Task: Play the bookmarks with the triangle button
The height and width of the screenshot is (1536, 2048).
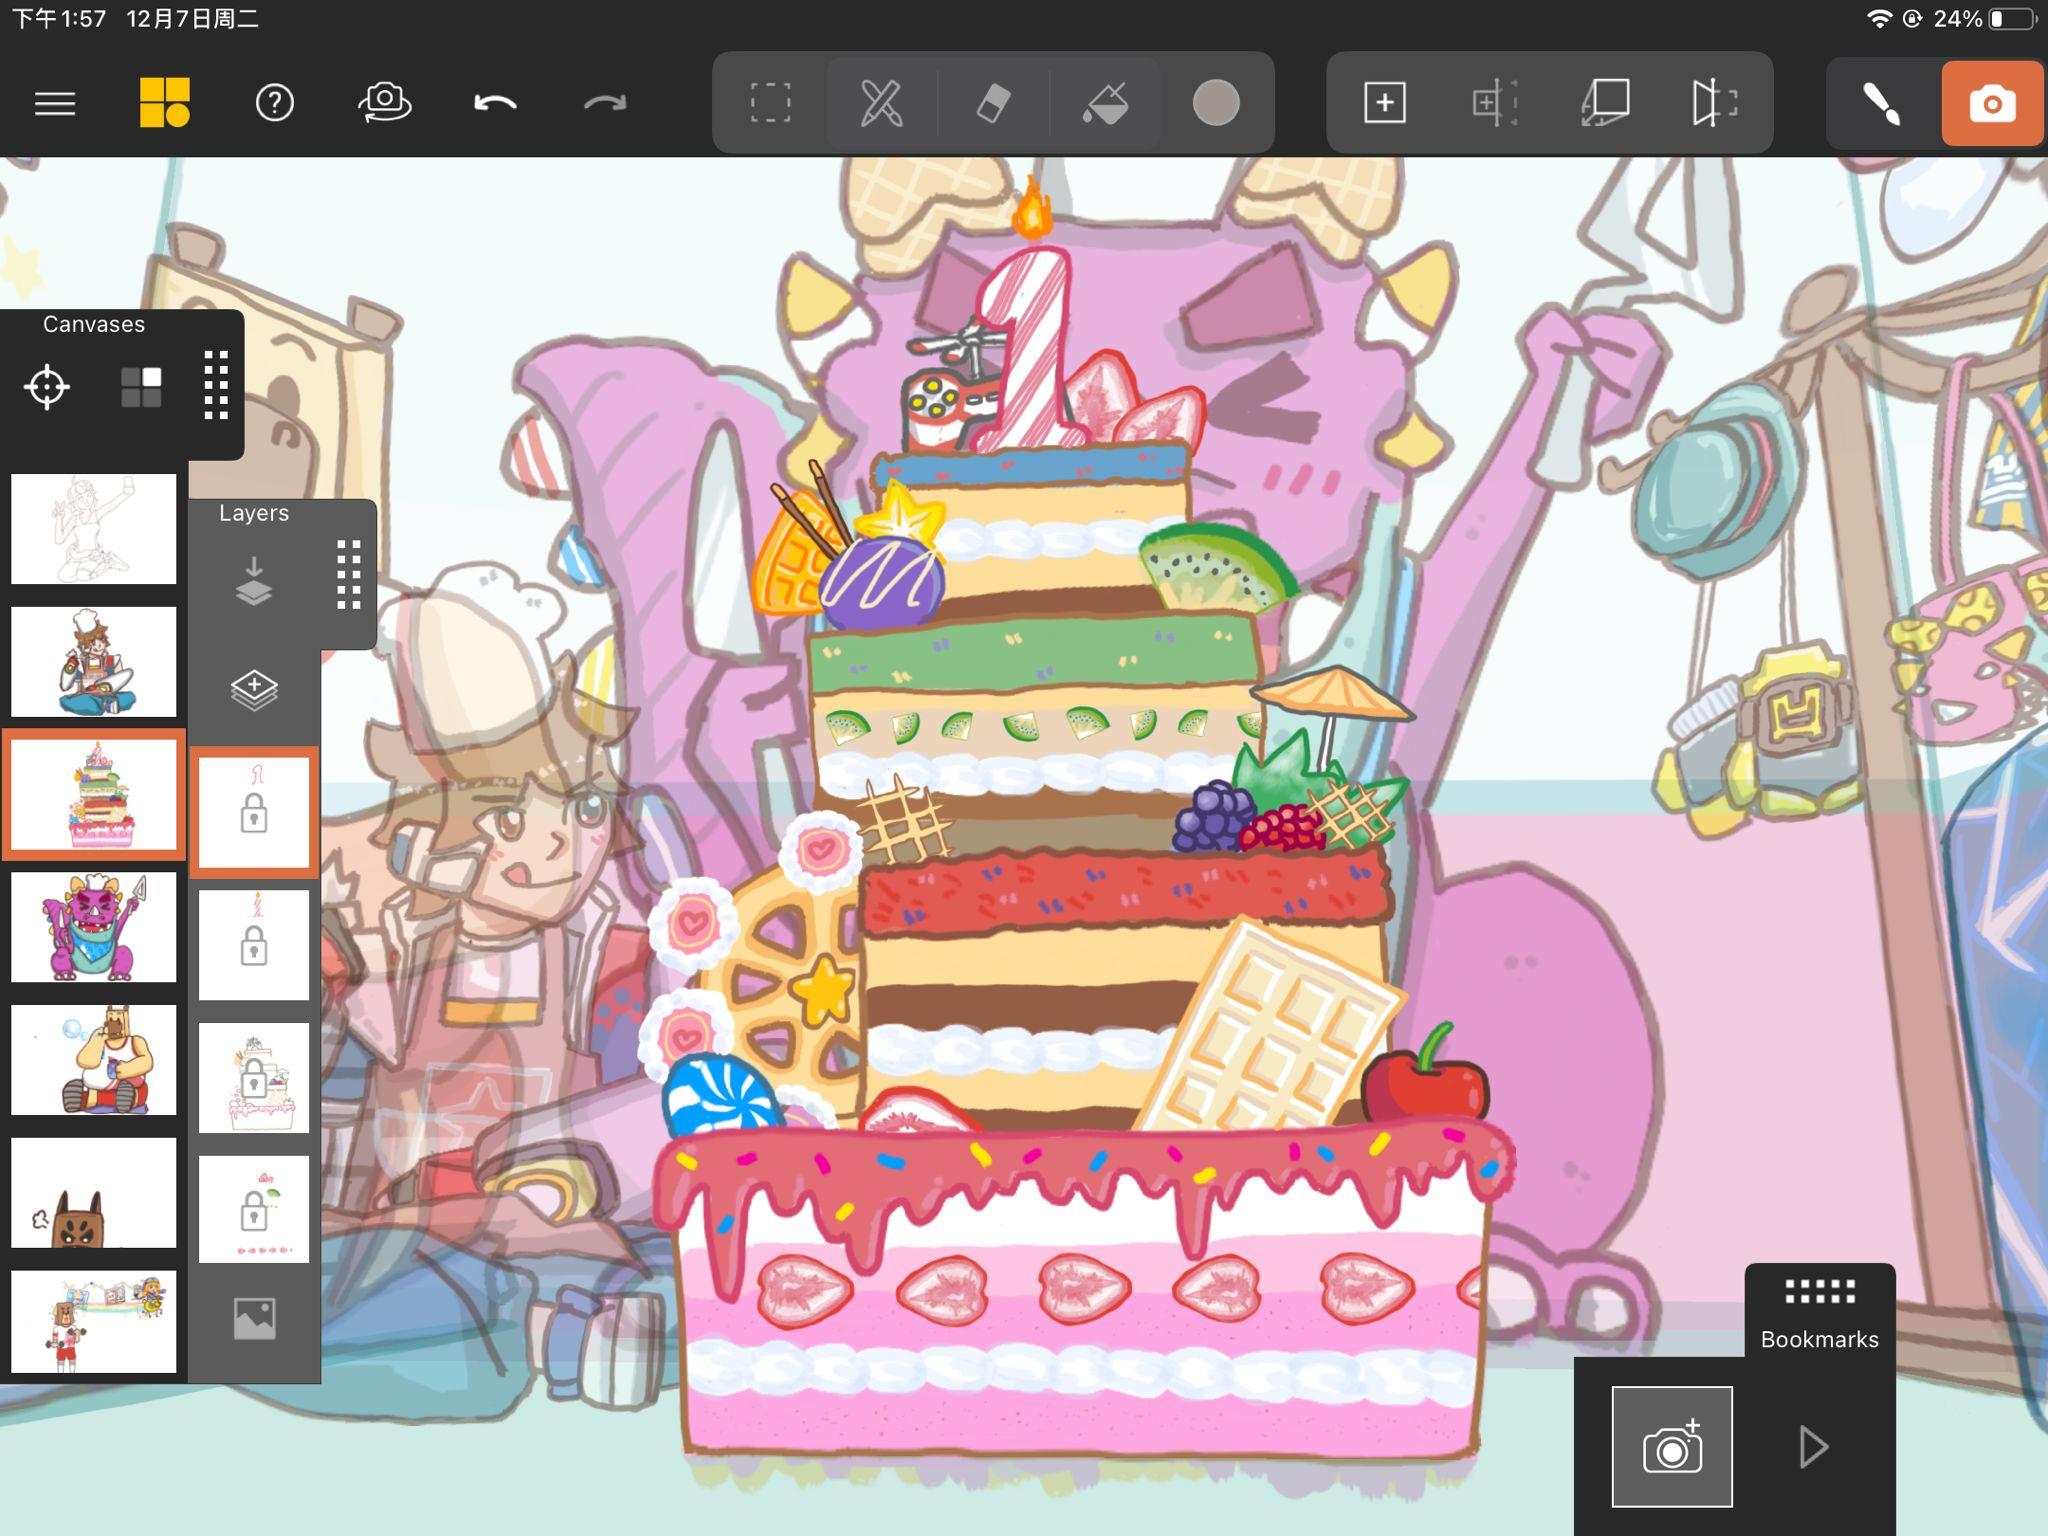Action: [x=1813, y=1446]
